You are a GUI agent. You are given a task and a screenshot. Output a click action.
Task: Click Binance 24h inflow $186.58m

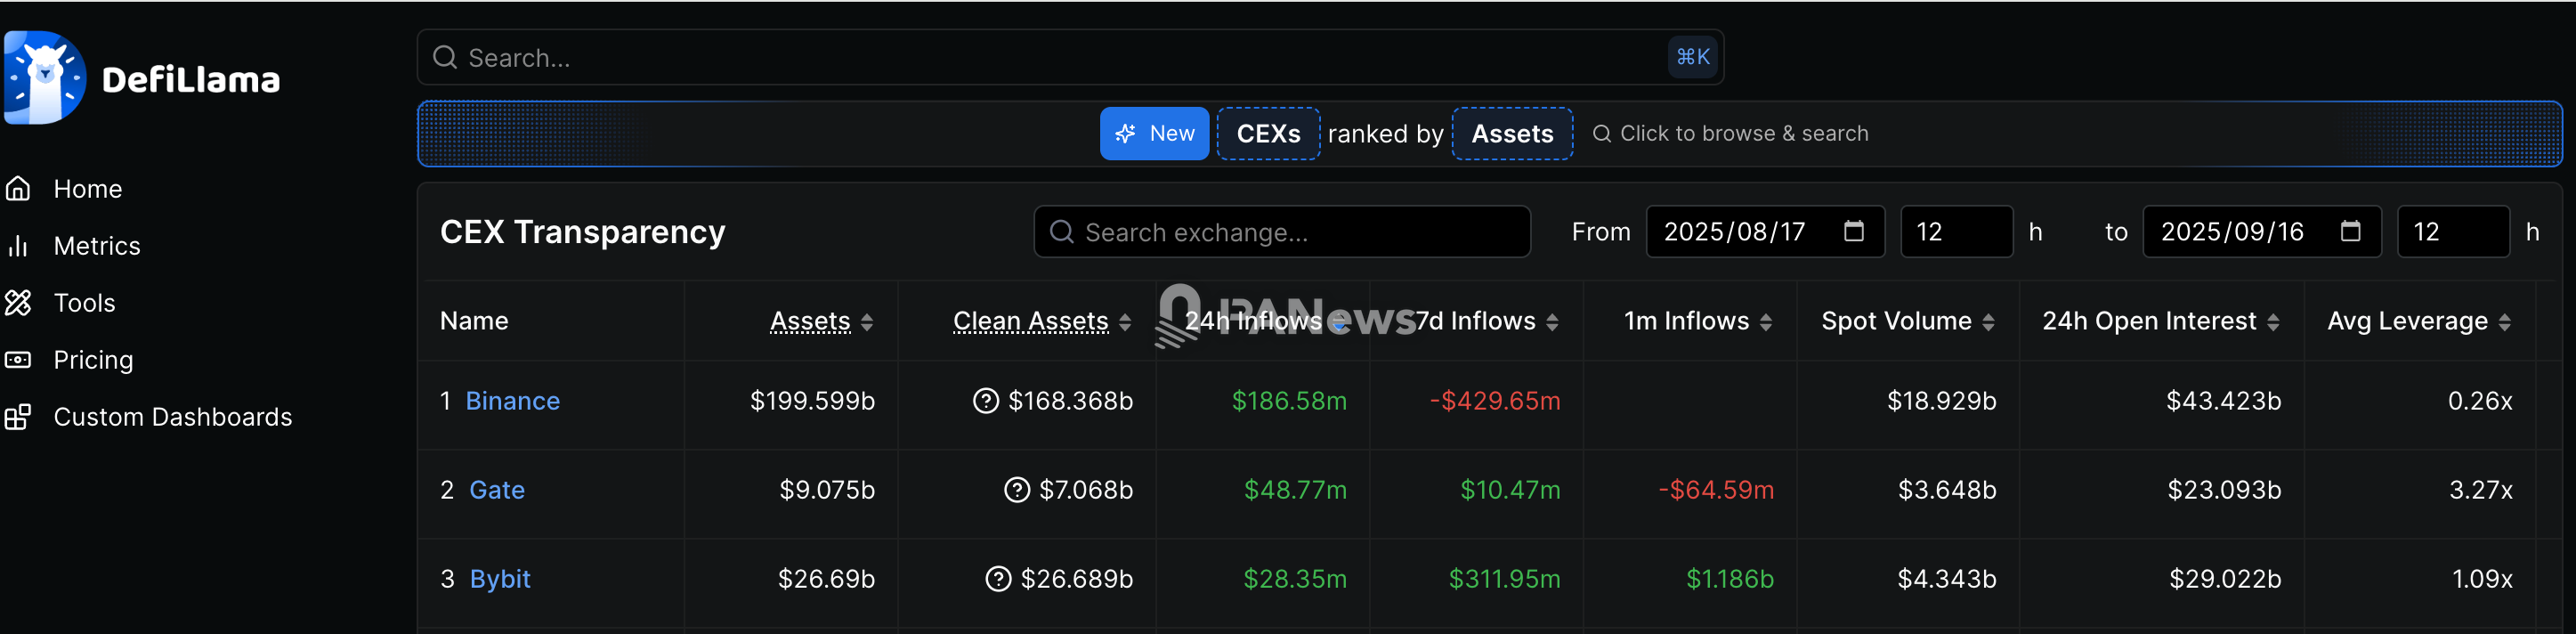click(1289, 401)
